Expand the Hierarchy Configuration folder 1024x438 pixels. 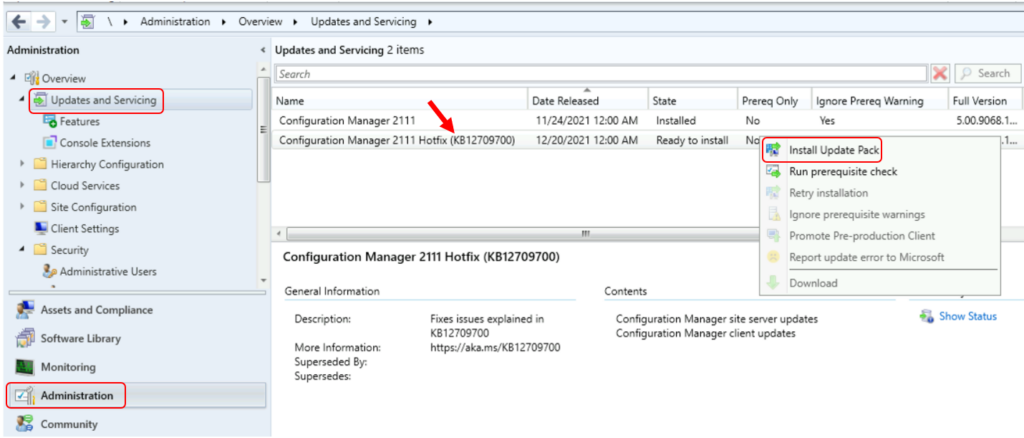[x=22, y=164]
